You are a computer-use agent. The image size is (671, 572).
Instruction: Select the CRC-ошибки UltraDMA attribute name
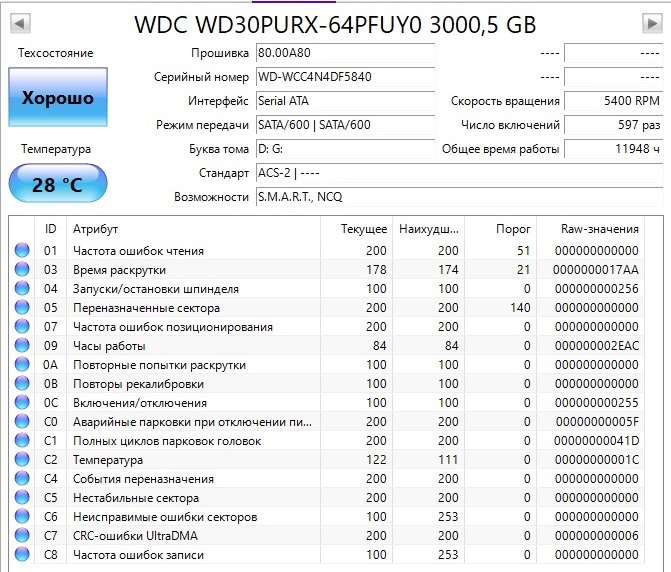click(135, 536)
